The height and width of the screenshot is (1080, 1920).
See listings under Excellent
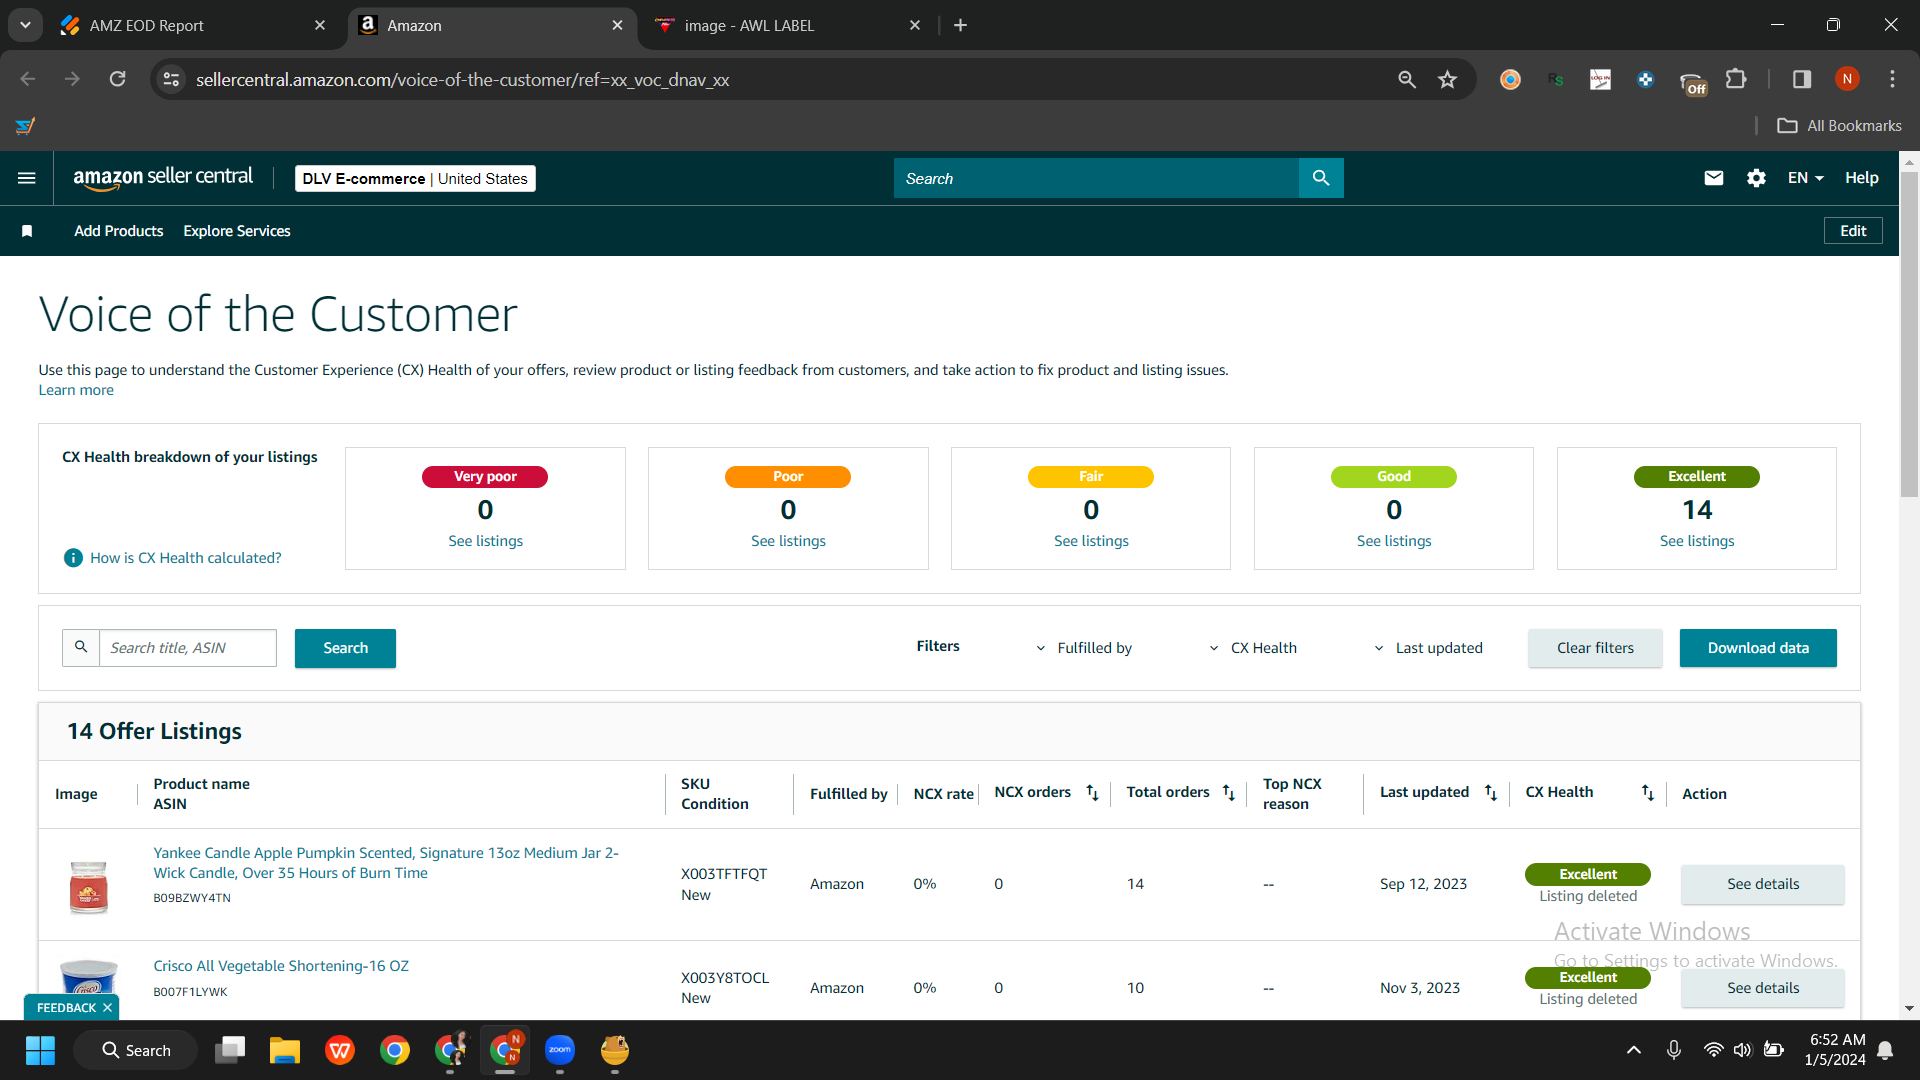[x=1697, y=541]
